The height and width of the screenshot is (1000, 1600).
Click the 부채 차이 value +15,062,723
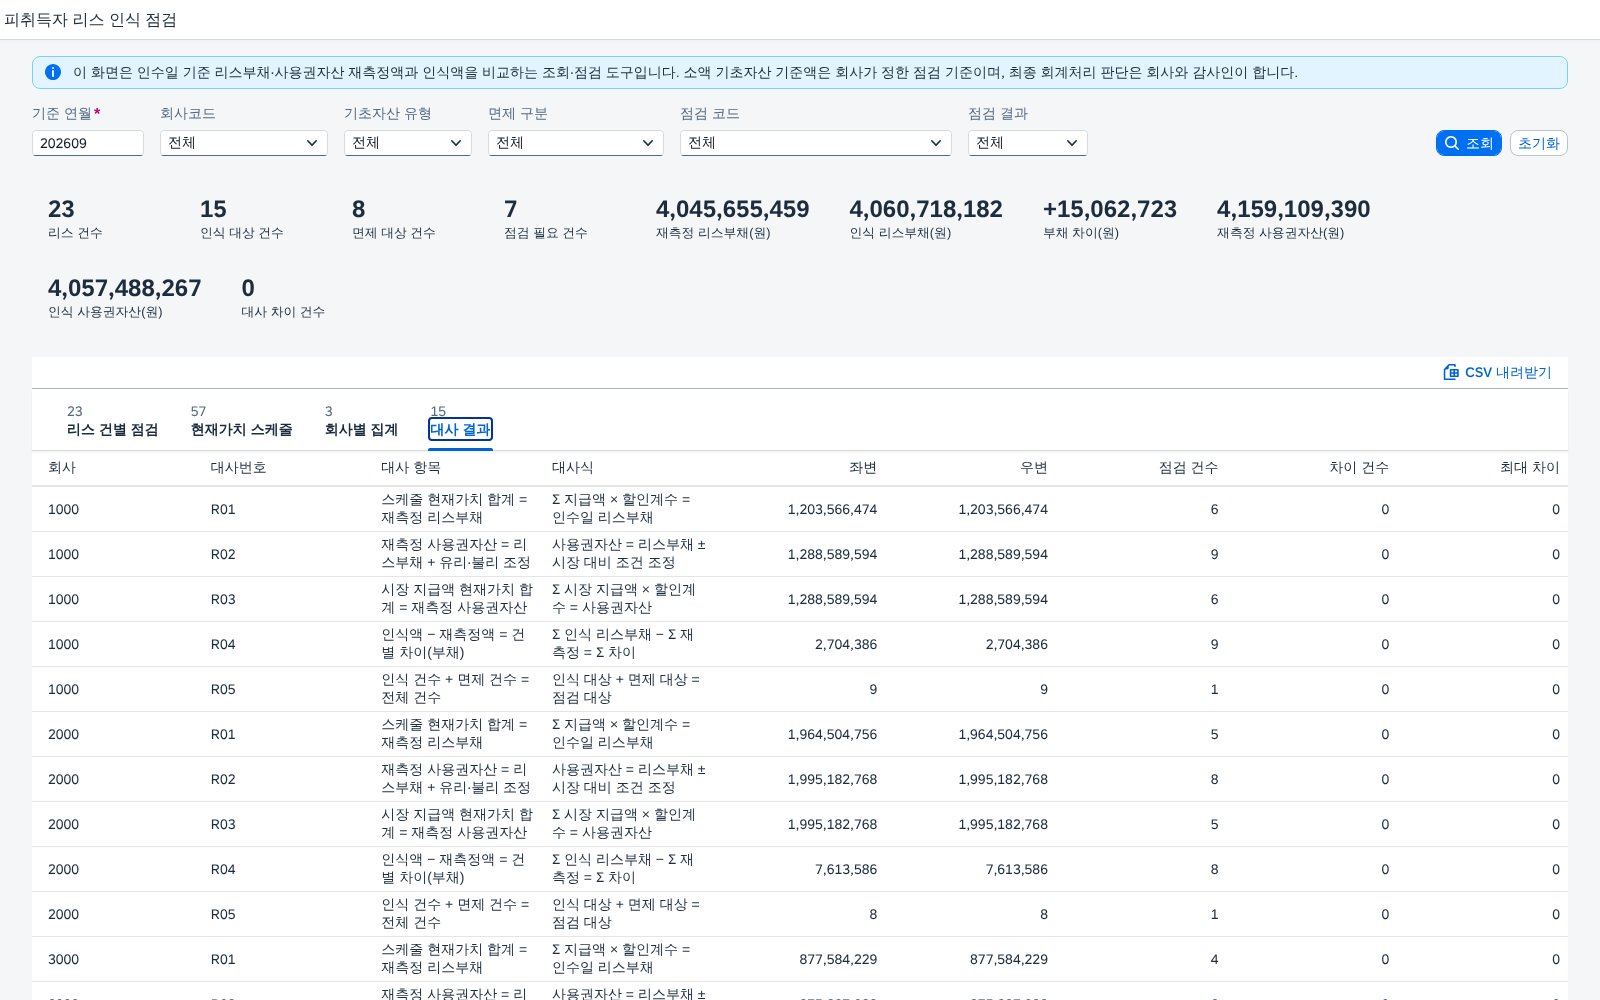(x=1110, y=209)
